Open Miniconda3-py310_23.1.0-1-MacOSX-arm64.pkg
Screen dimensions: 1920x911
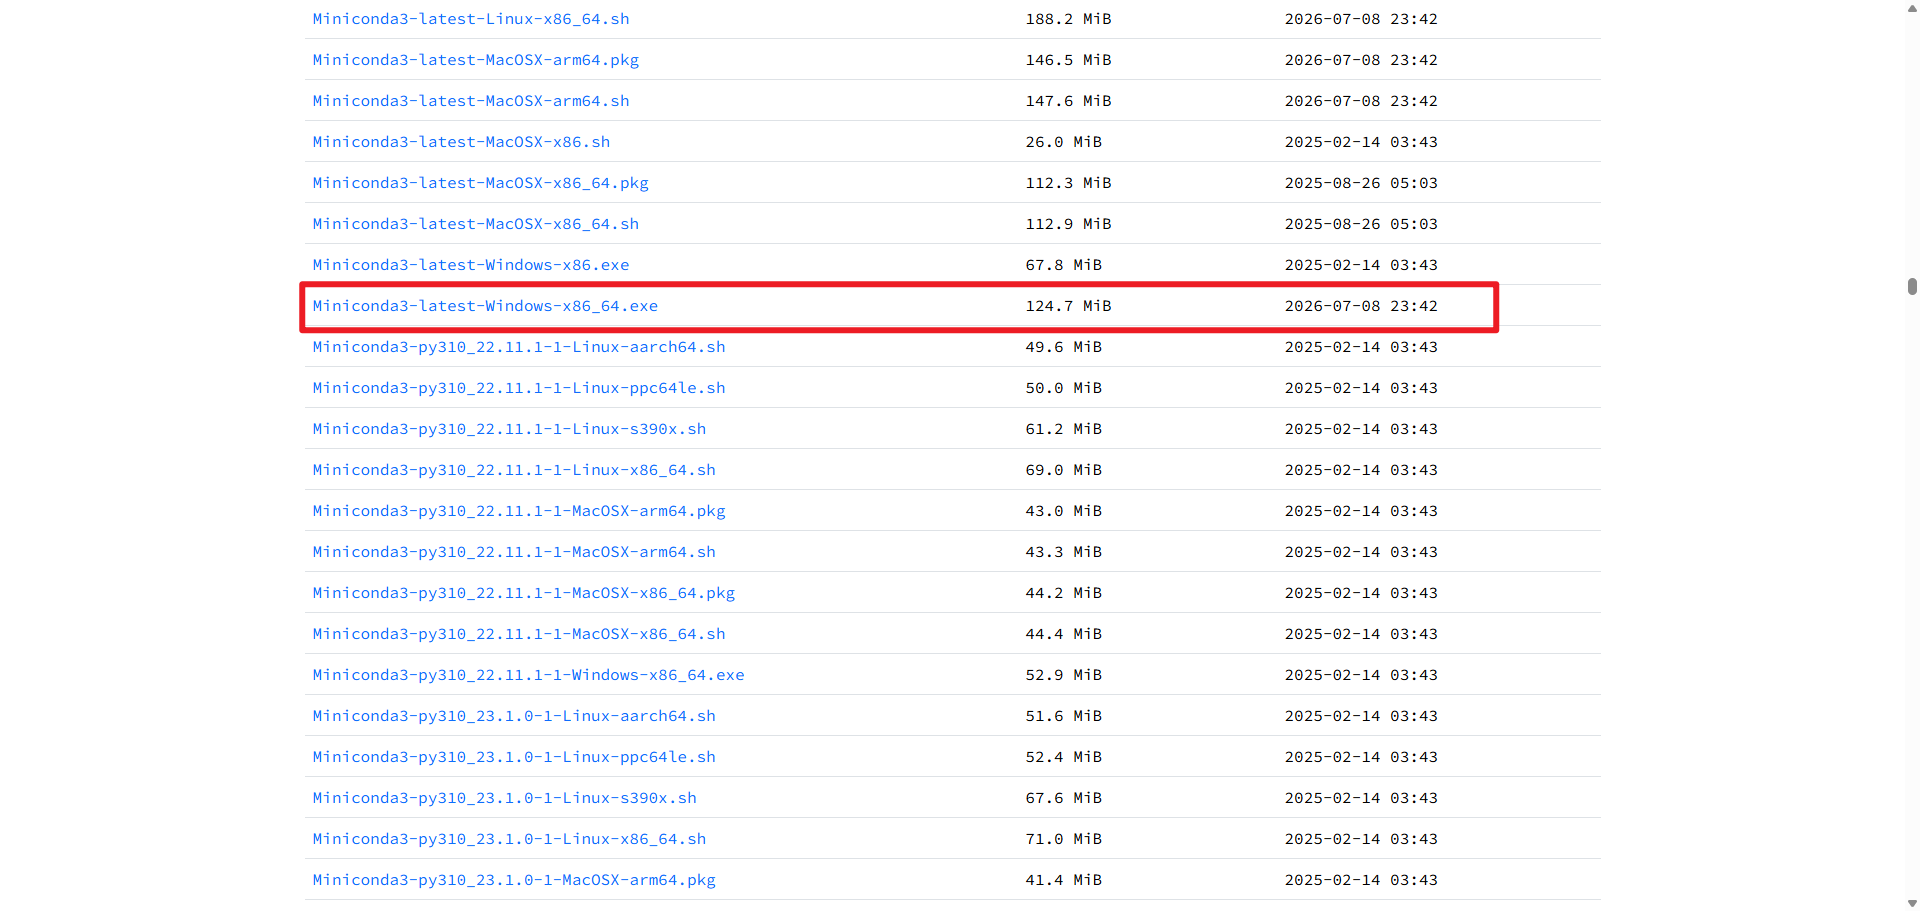514,880
